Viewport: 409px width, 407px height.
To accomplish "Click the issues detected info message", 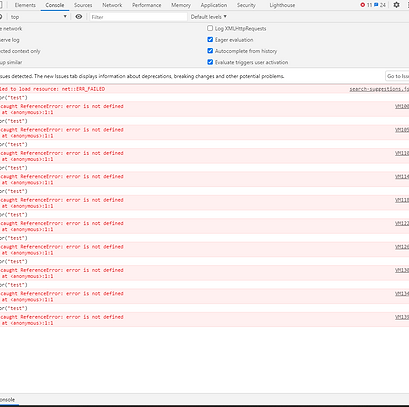I will (x=142, y=76).
